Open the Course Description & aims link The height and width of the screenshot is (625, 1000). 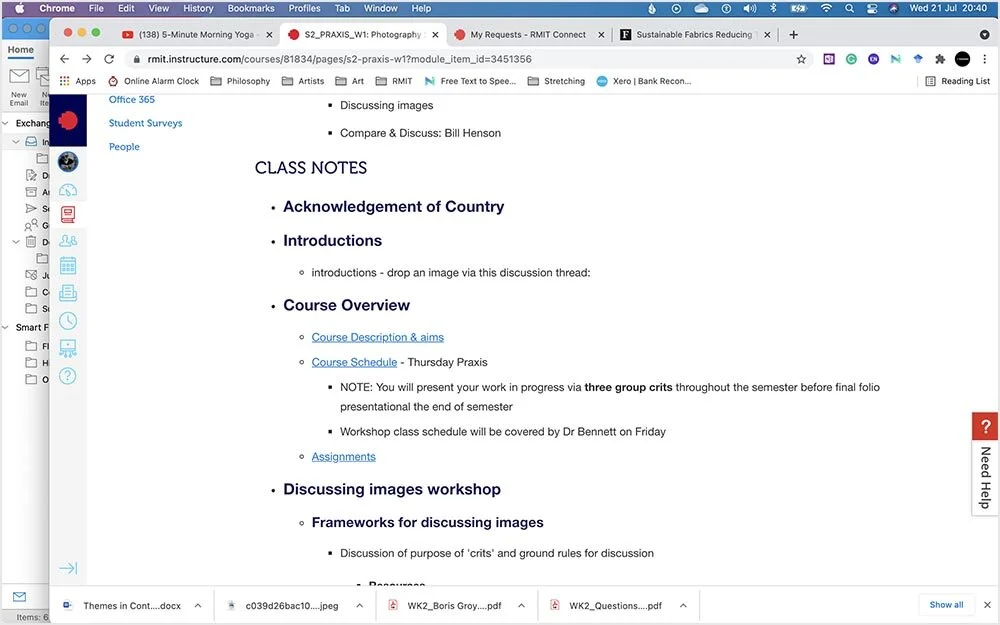click(378, 337)
